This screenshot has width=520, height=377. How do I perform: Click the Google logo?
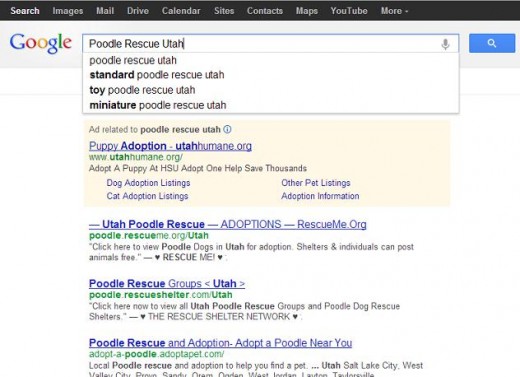tap(41, 43)
